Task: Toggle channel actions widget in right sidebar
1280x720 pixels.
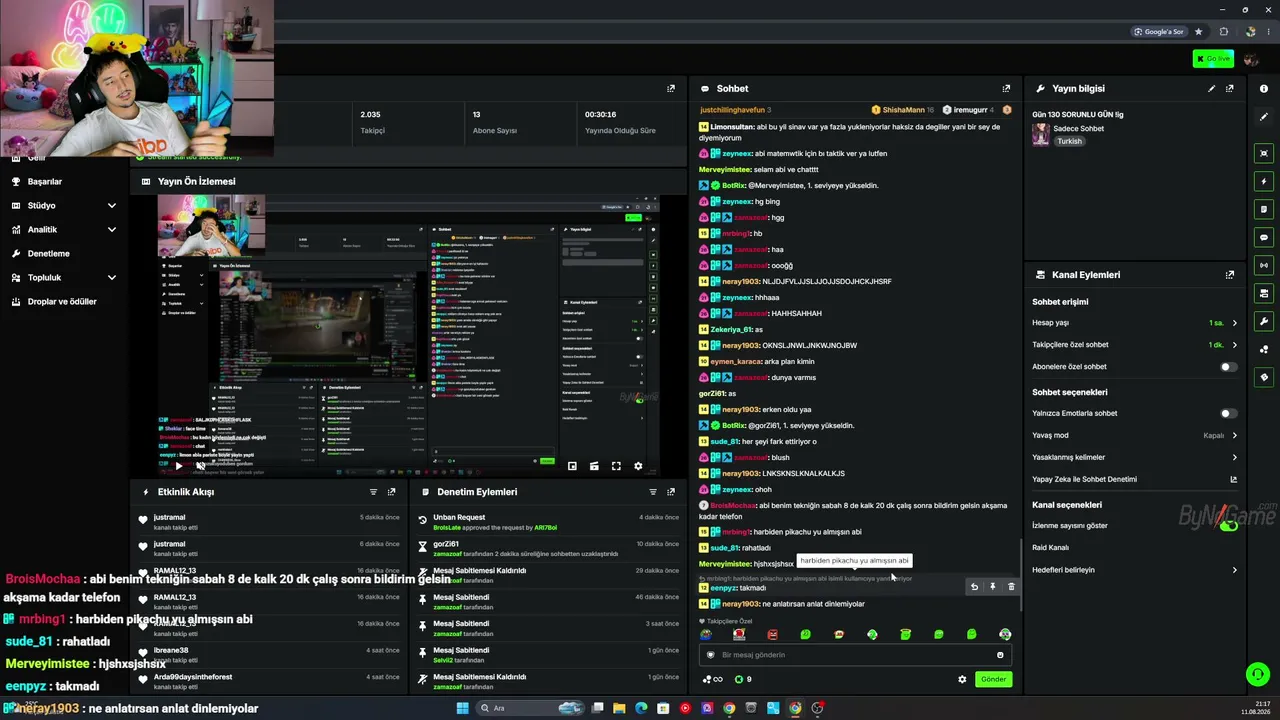Action: tap(1264, 293)
